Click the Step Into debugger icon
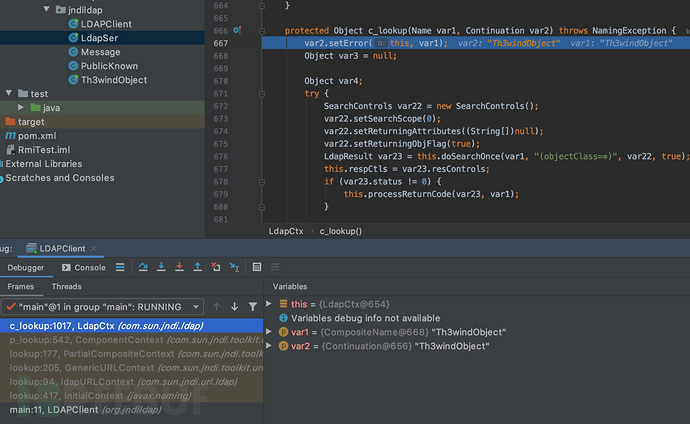Screen dimensions: 690x424 pos(160,267)
